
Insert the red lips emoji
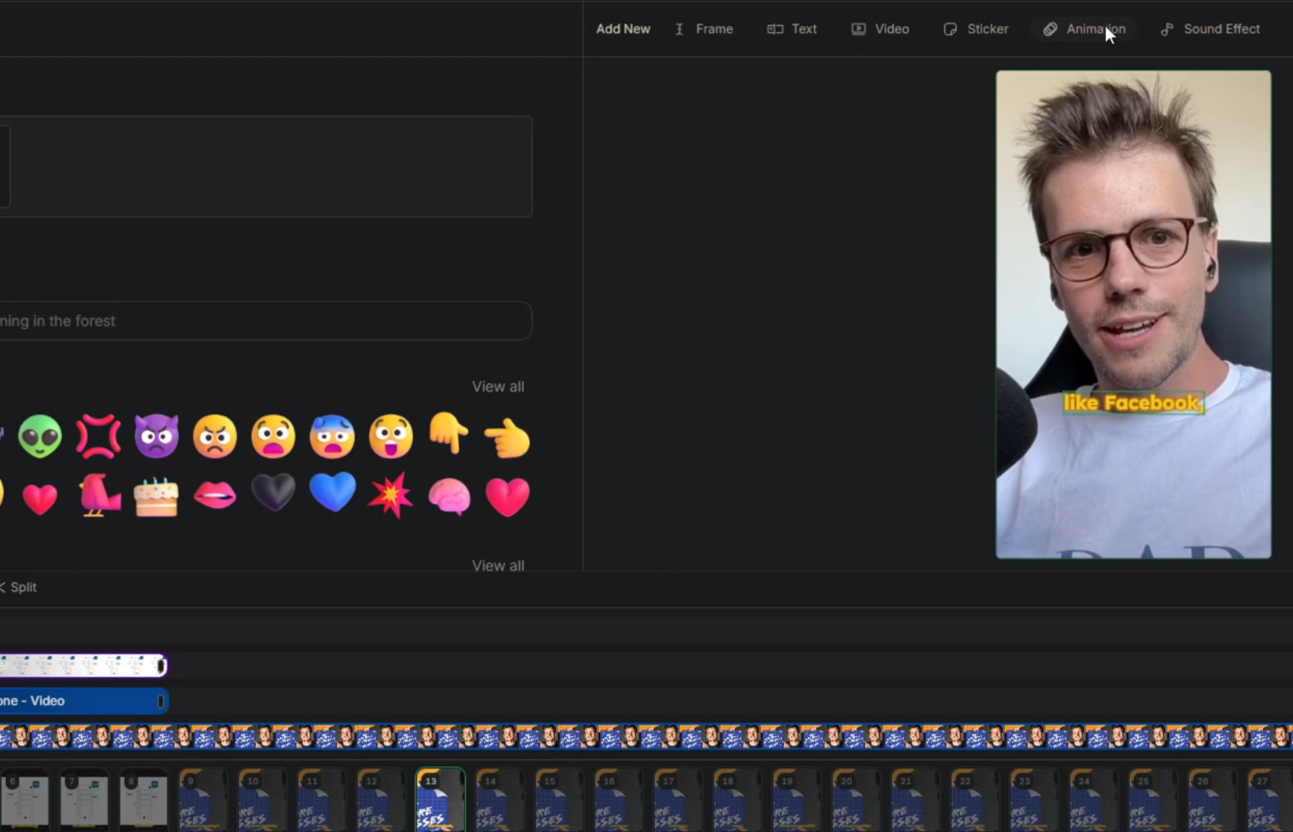[x=215, y=496]
